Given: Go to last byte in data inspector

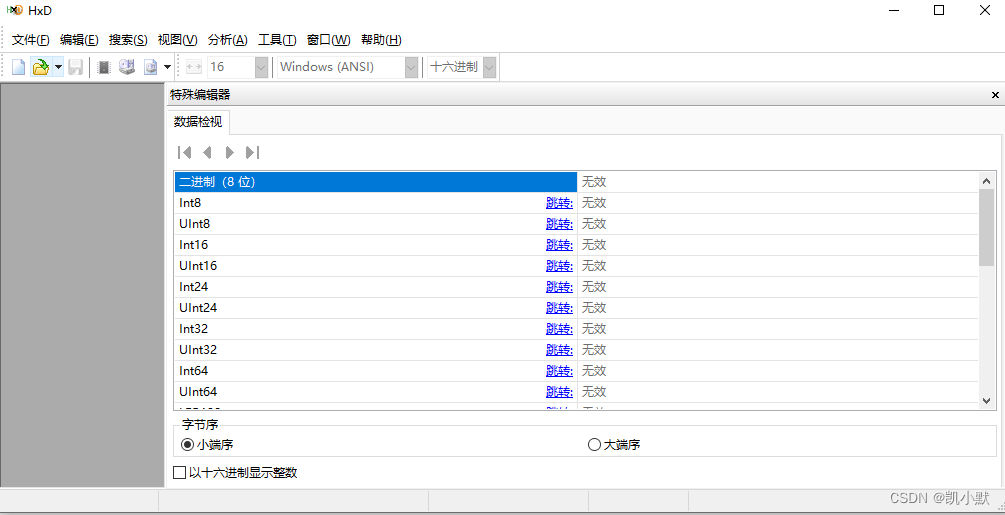Looking at the screenshot, I should (x=253, y=152).
